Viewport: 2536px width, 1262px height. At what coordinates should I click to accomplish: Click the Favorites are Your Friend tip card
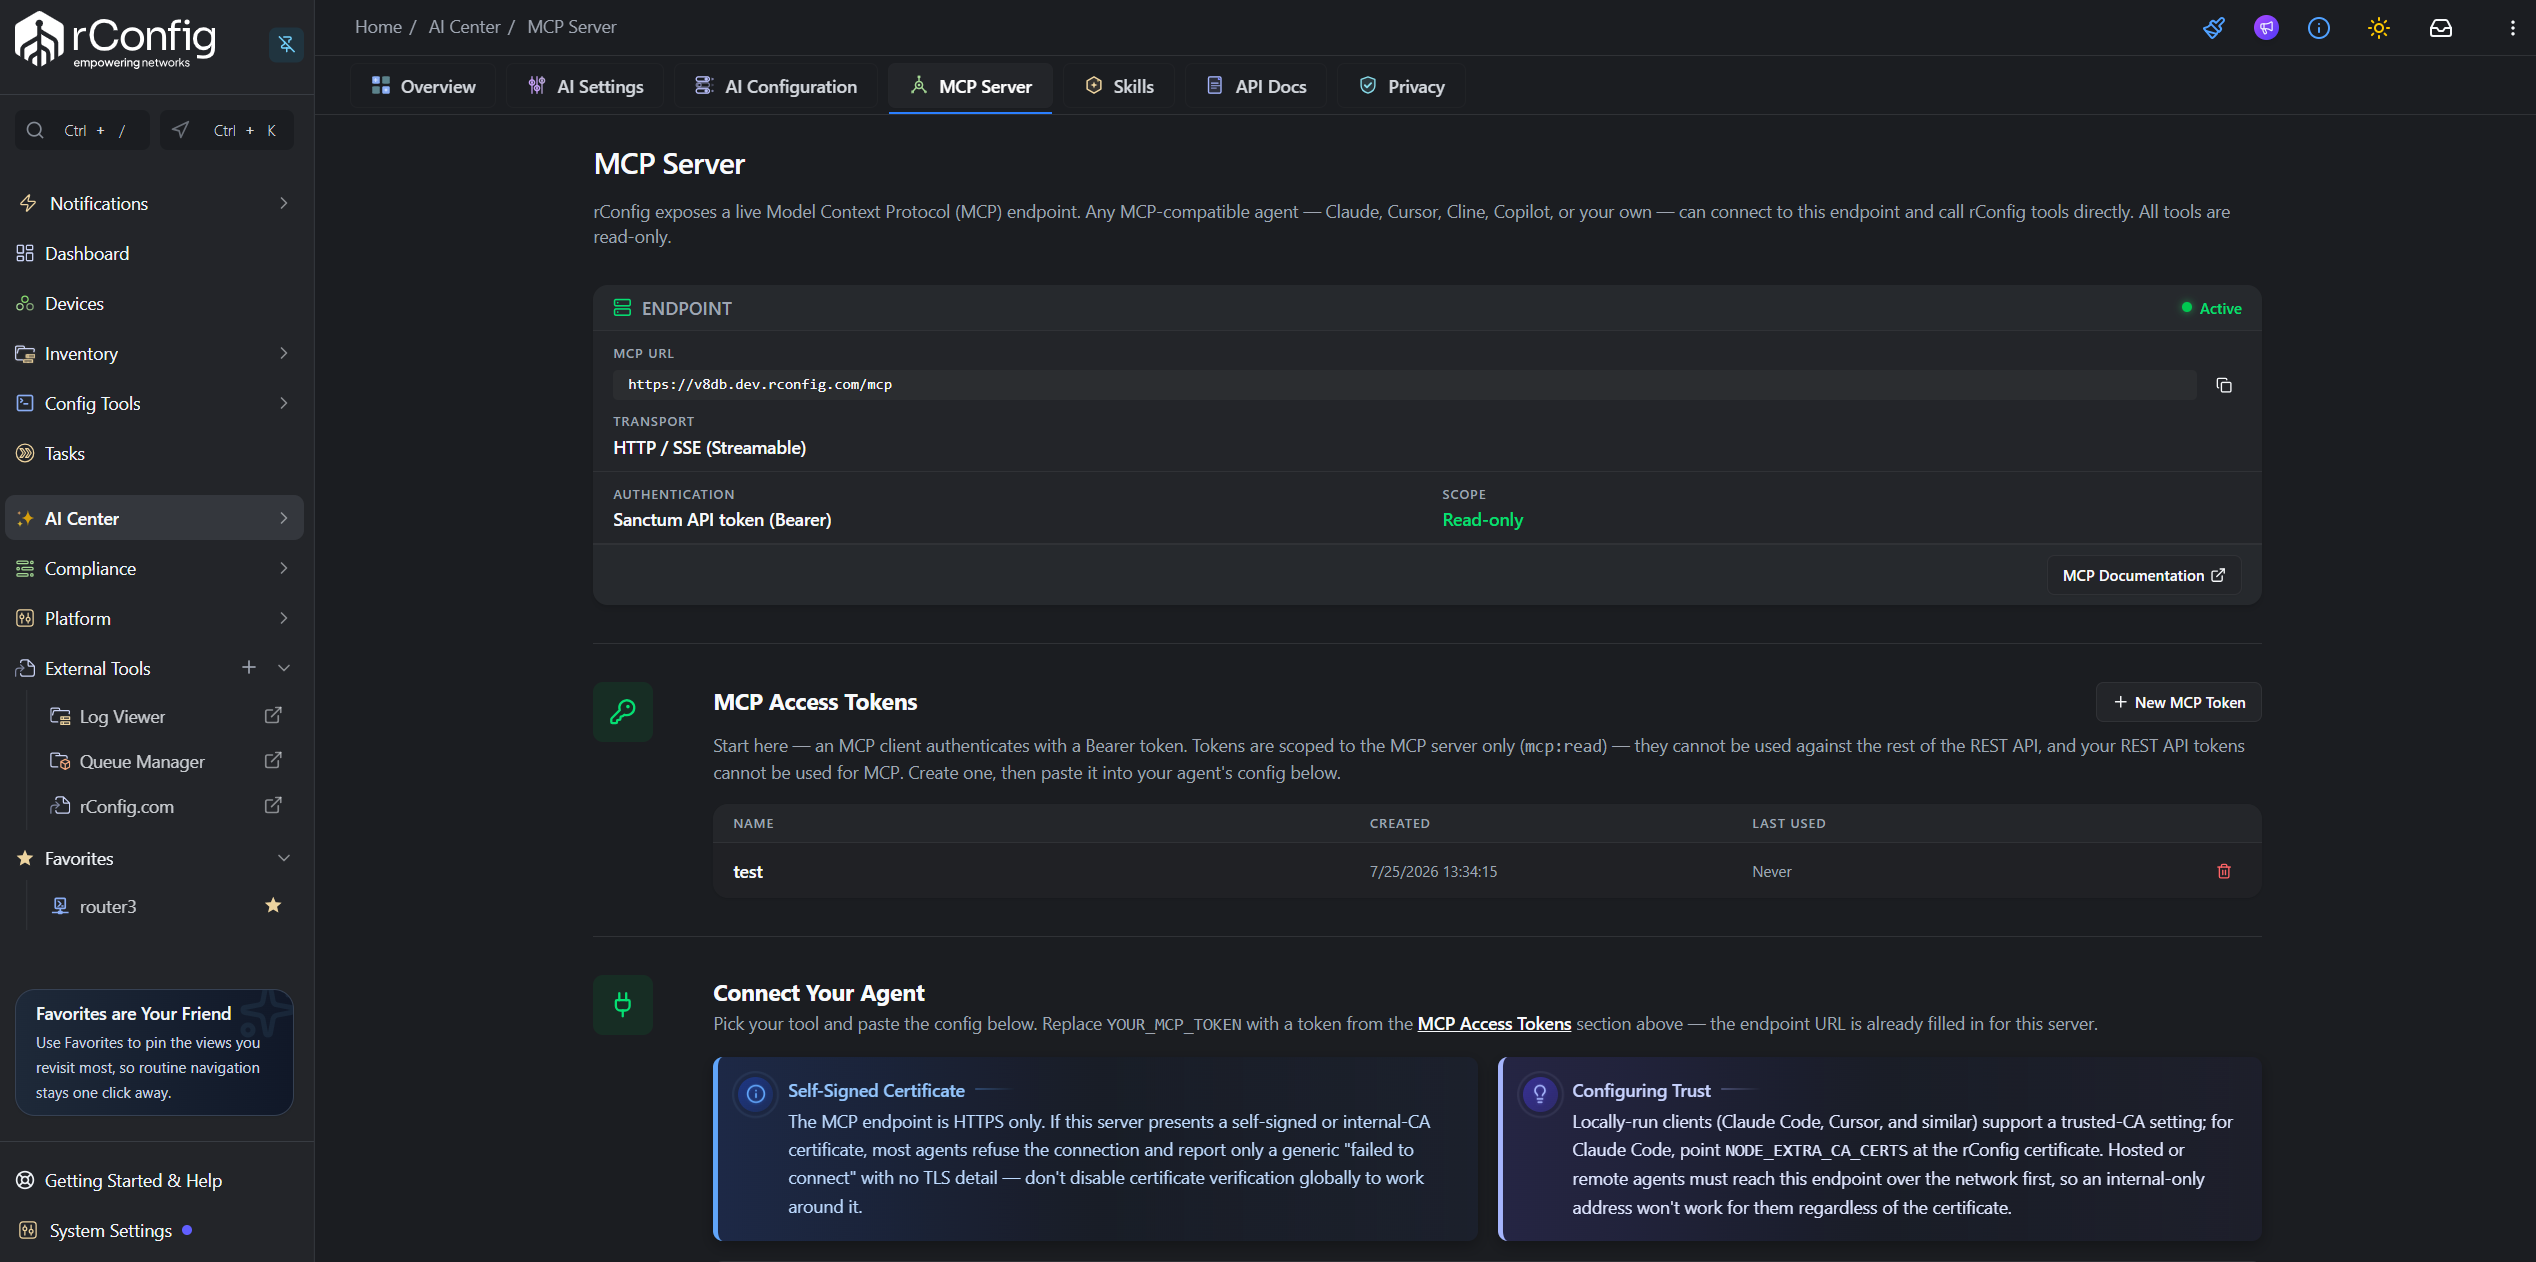coord(154,1052)
